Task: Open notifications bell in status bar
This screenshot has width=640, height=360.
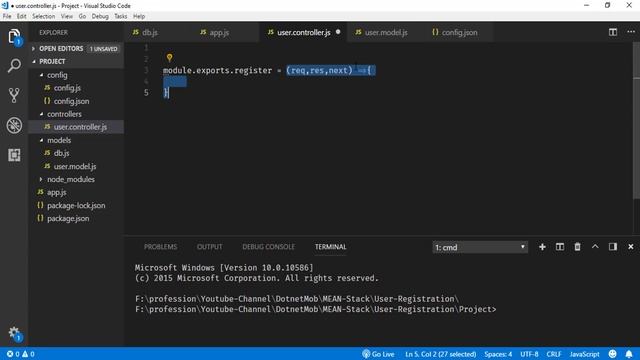Action: [x=629, y=354]
